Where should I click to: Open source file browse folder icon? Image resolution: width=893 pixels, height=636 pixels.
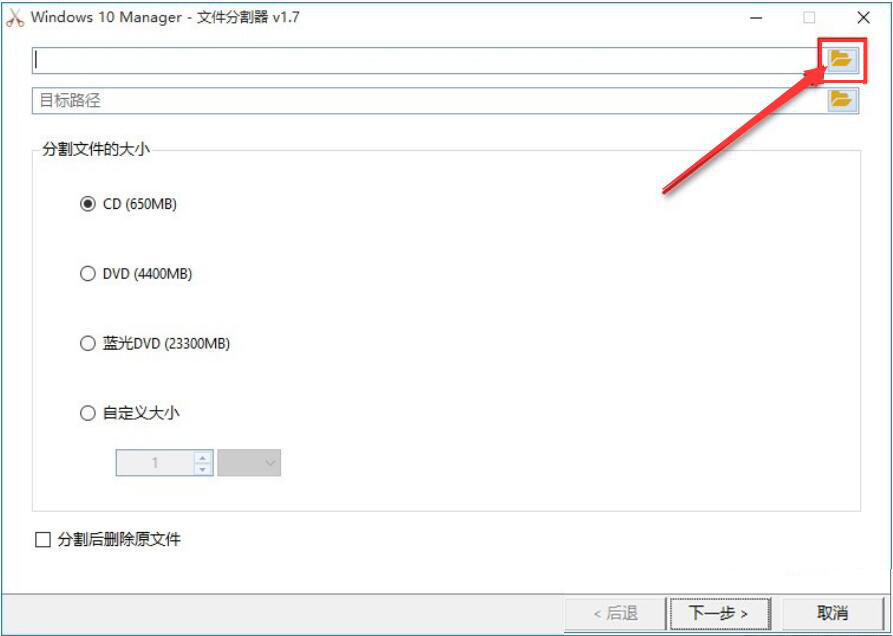click(842, 59)
